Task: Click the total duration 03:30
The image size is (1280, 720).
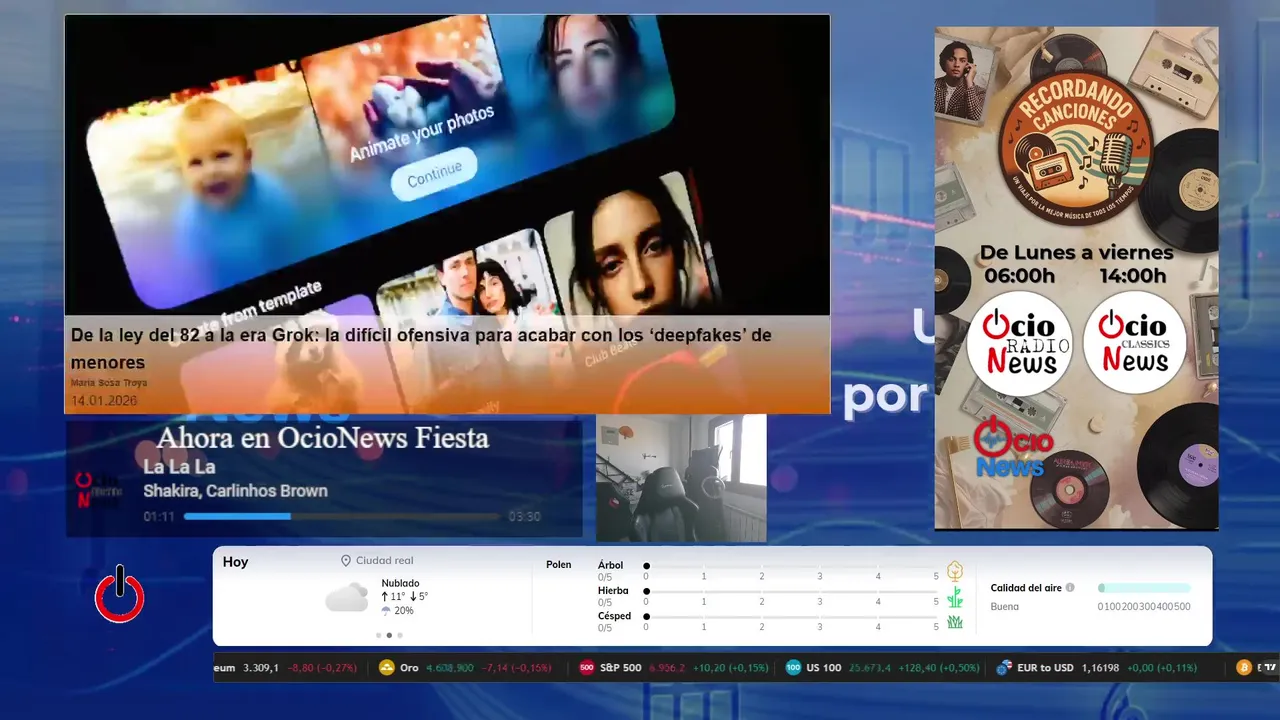Action: 524,517
